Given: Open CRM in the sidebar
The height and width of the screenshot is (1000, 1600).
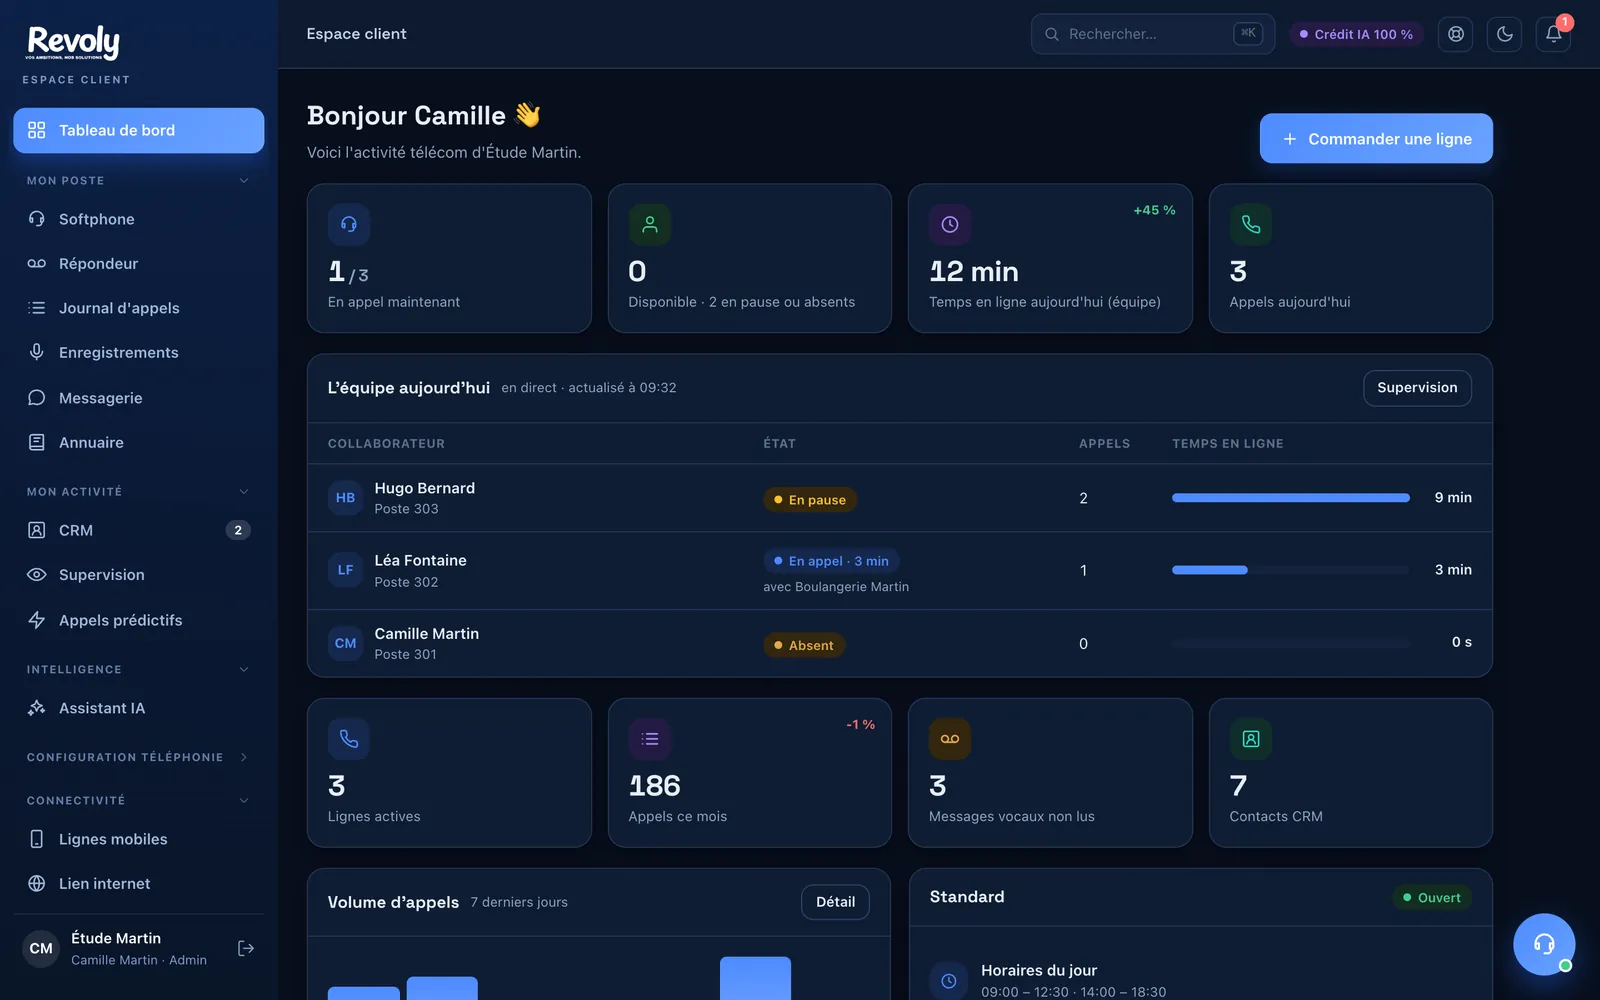Looking at the screenshot, I should (139, 530).
